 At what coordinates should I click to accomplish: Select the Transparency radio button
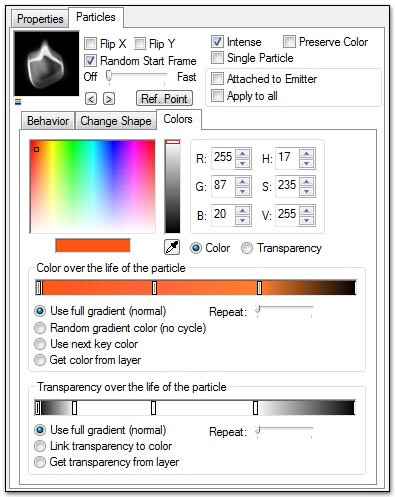point(247,248)
